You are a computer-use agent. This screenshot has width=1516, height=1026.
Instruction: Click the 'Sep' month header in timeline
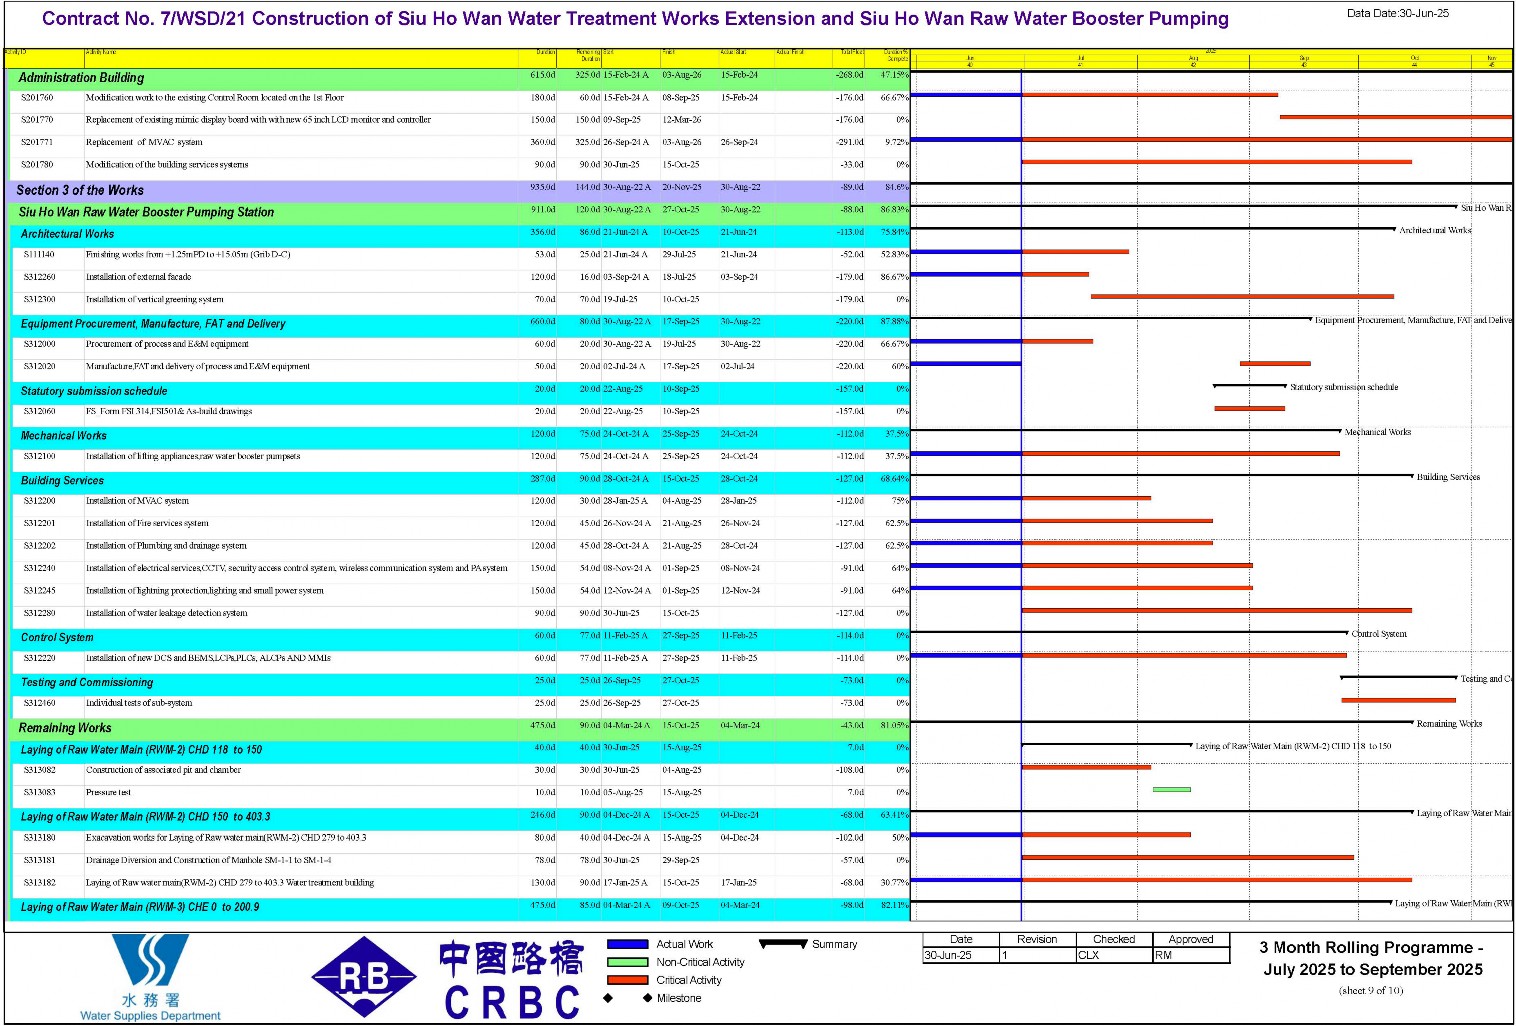[1304, 59]
